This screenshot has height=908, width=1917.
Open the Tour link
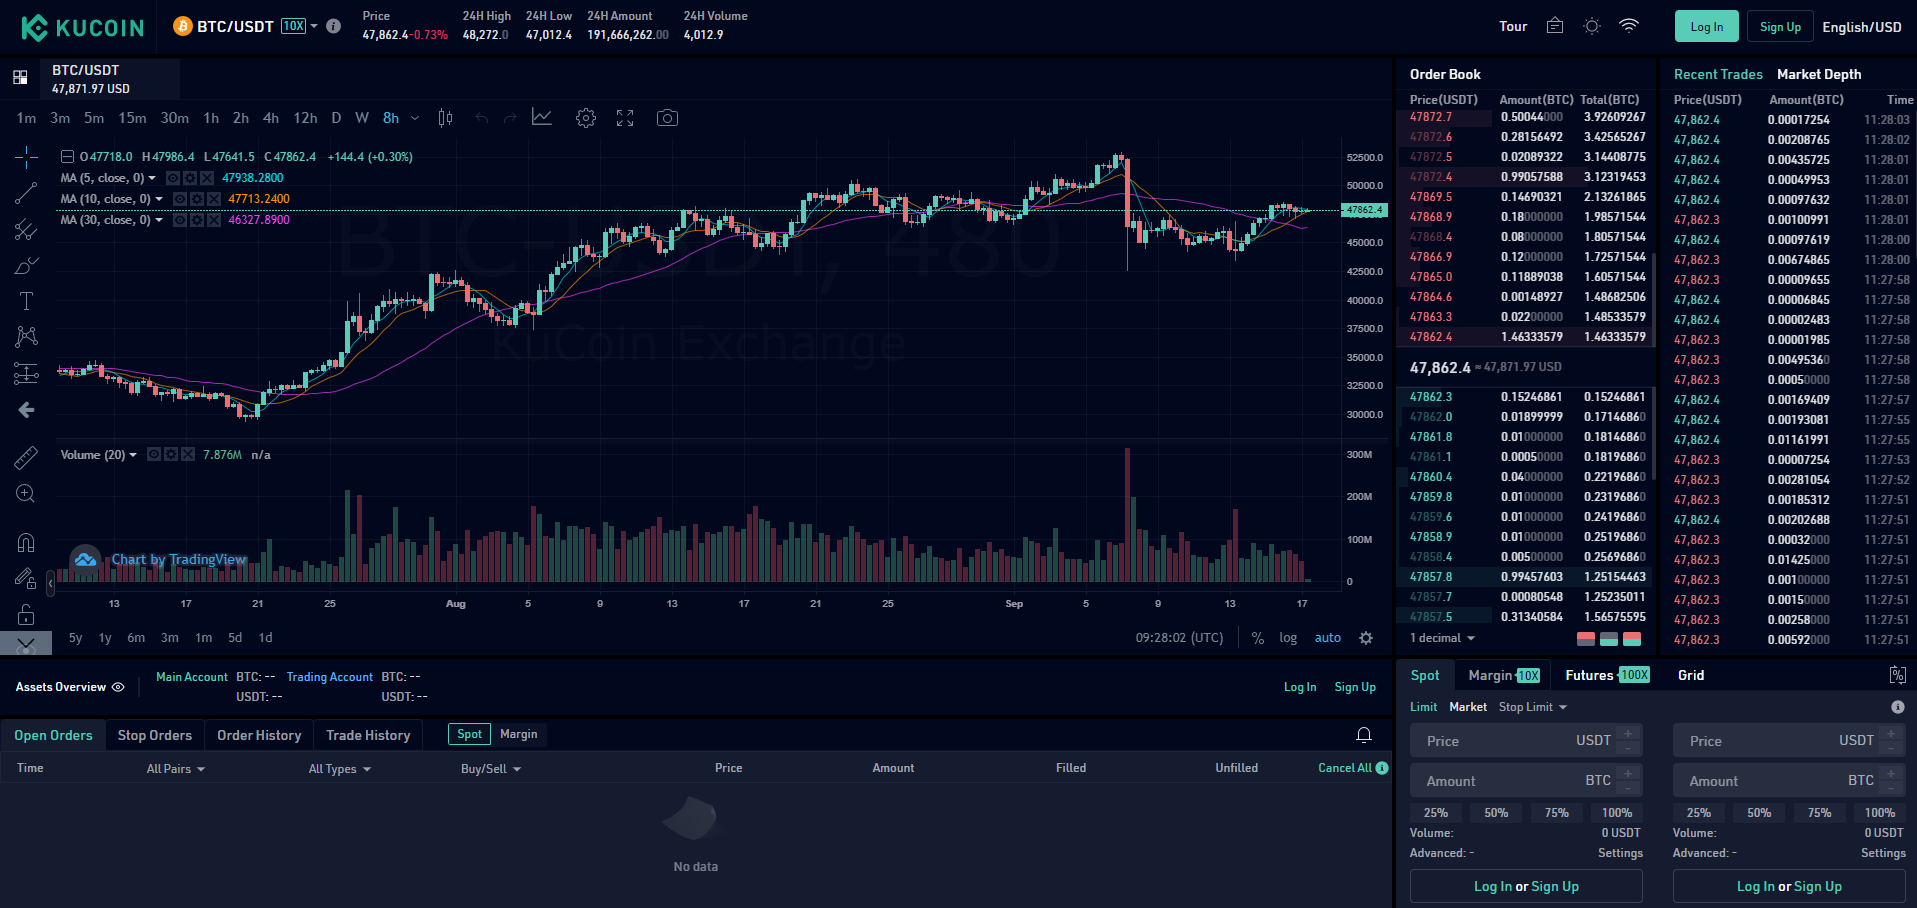pos(1513,27)
